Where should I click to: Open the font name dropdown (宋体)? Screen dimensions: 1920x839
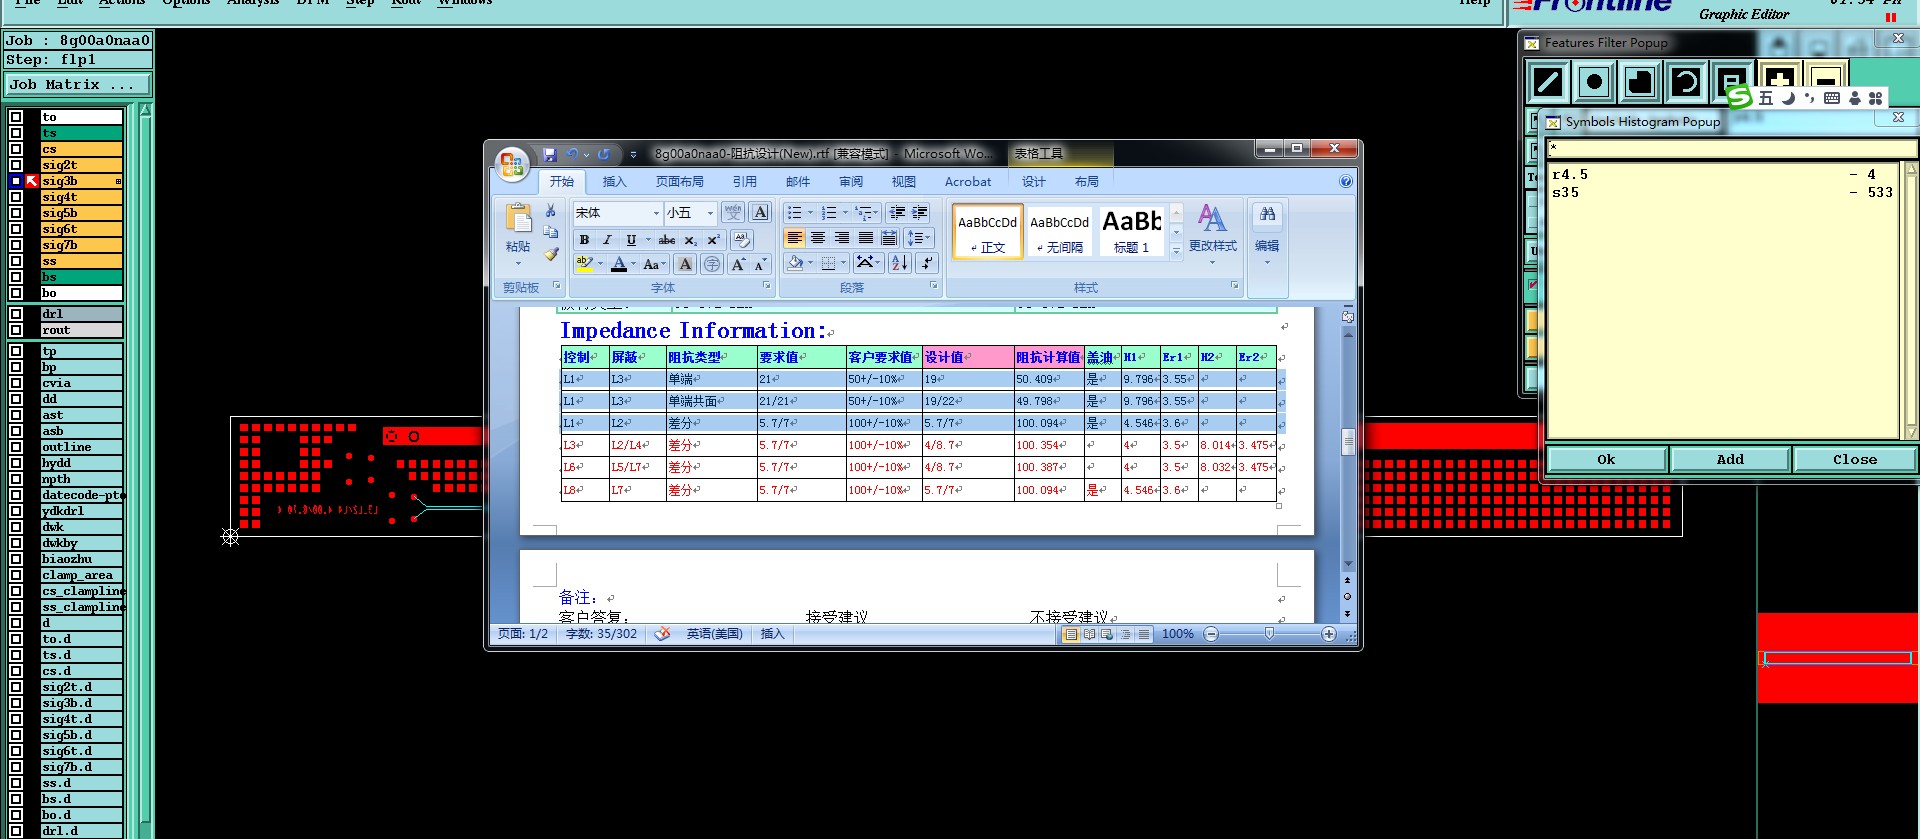tap(656, 213)
